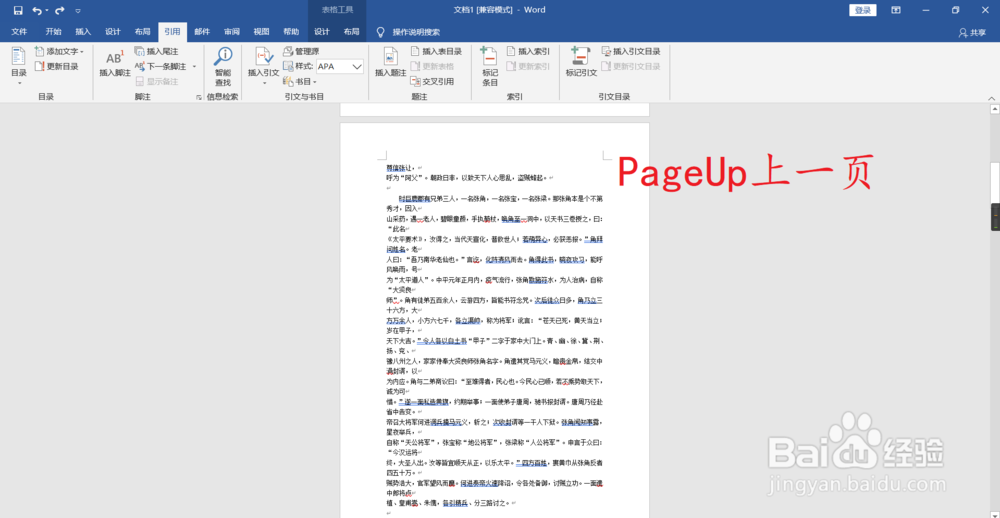Click the Share (共享) button
Screen dimensions: 1000x518
(973, 33)
